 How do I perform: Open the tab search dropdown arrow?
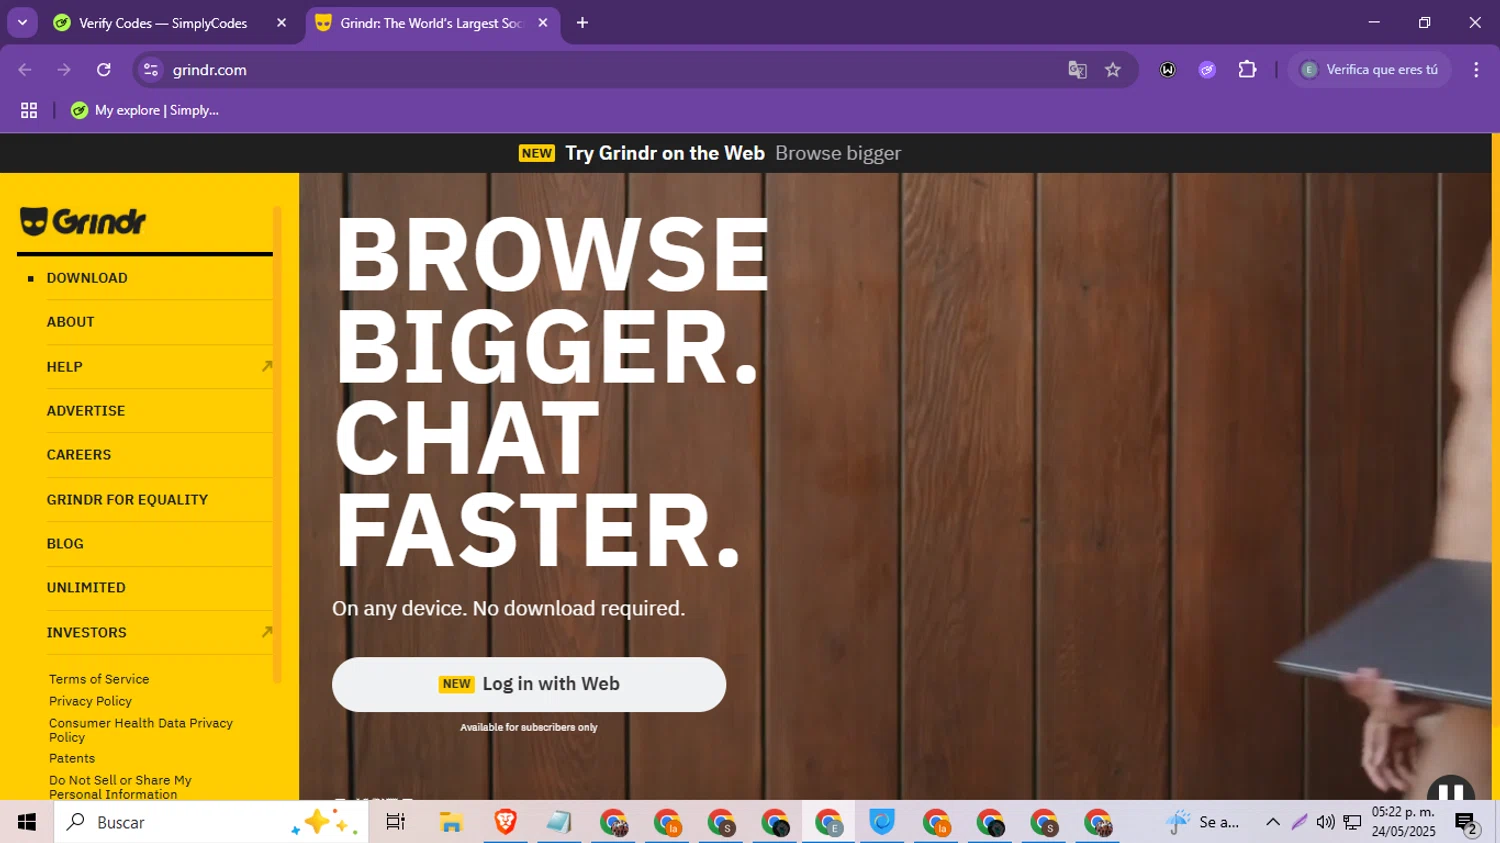tap(22, 22)
